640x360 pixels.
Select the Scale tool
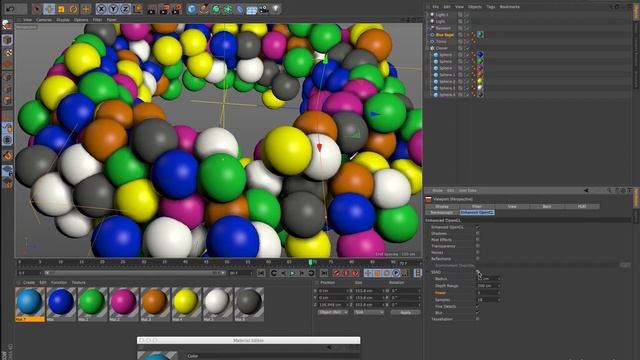click(61, 9)
